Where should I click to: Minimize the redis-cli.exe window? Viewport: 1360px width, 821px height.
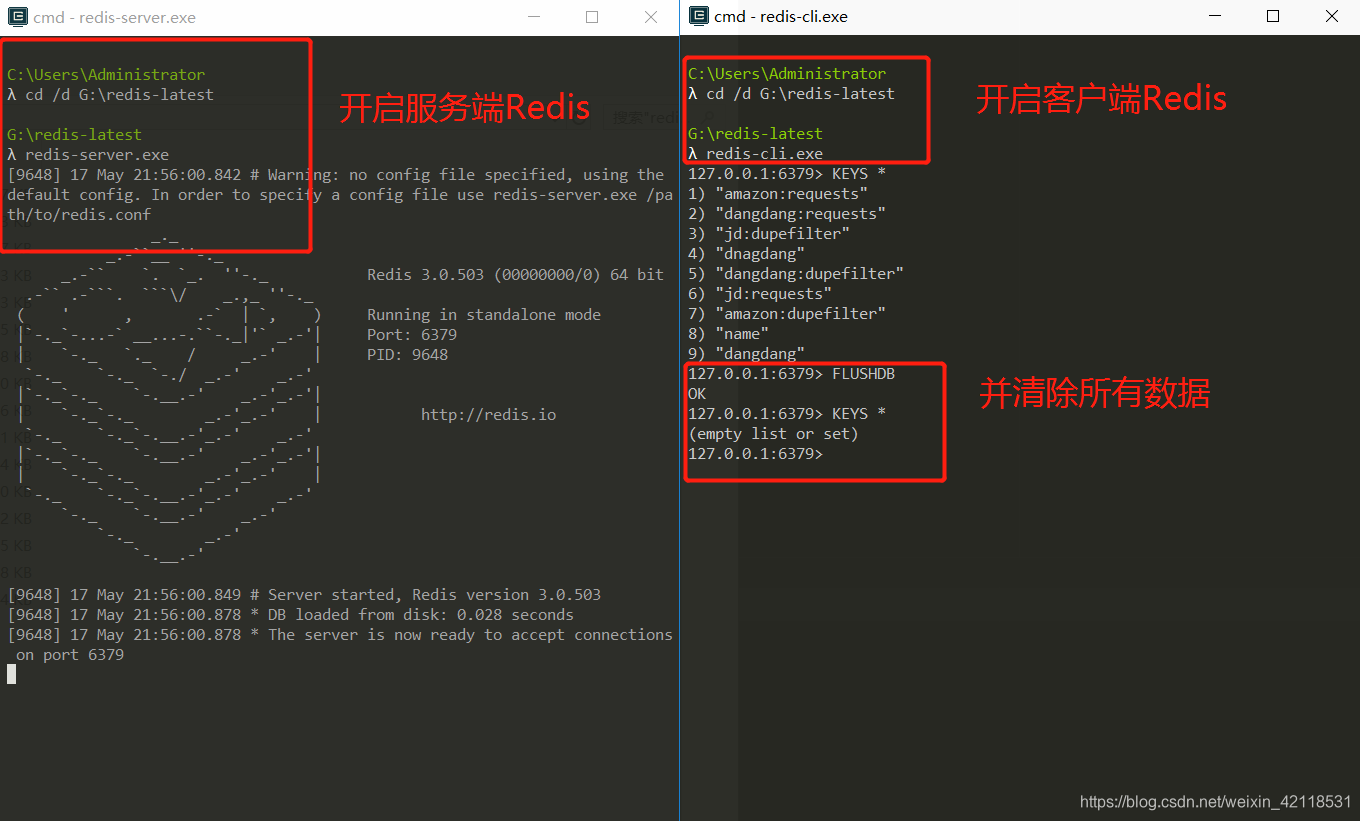coord(1215,16)
